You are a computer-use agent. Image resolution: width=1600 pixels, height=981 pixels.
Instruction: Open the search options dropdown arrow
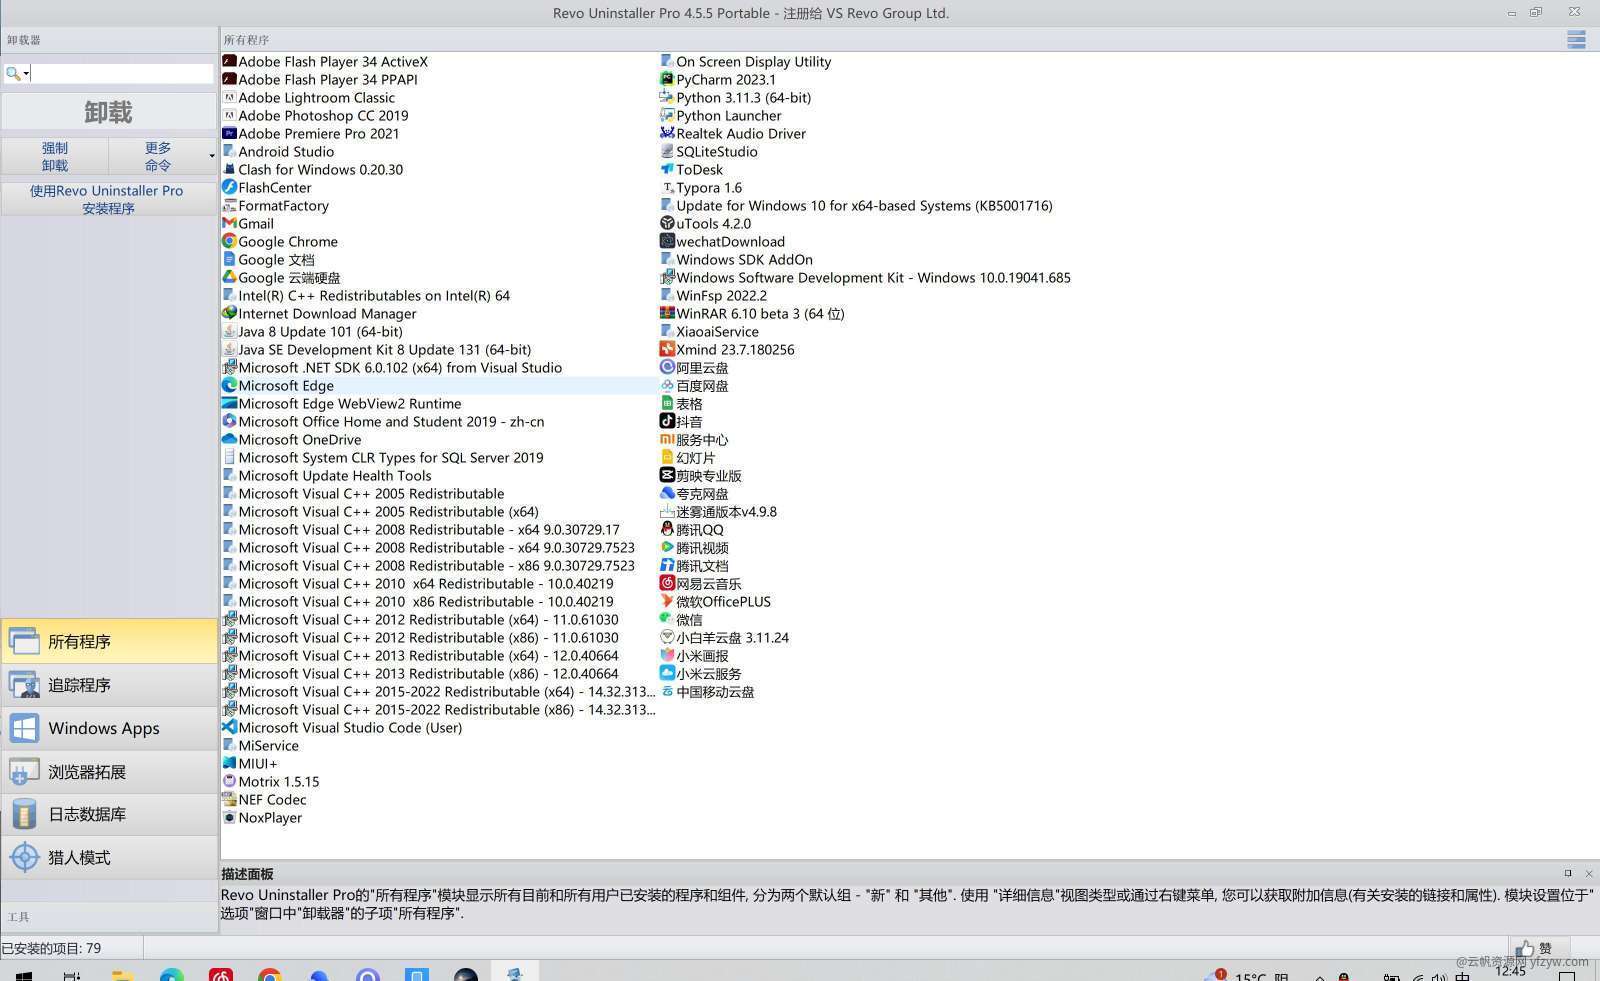click(x=26, y=74)
